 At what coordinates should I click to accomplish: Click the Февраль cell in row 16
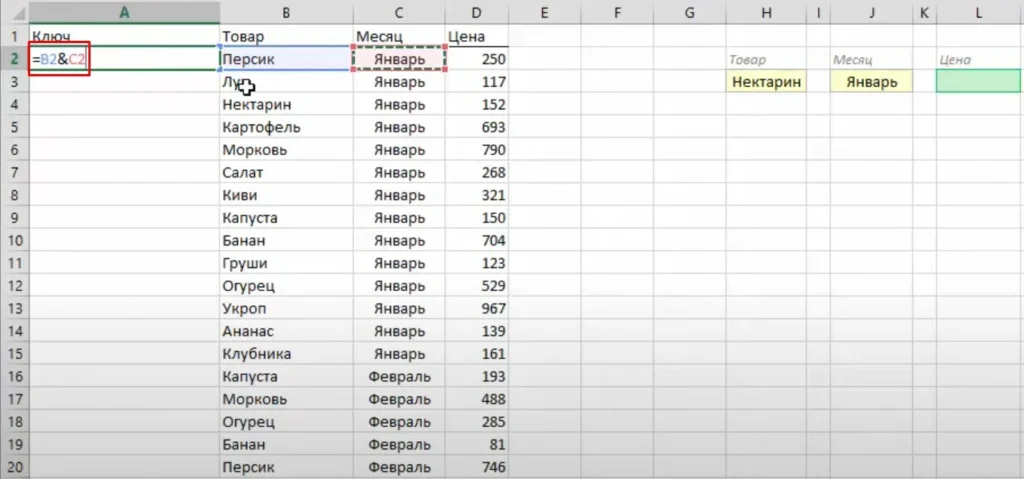click(x=399, y=376)
